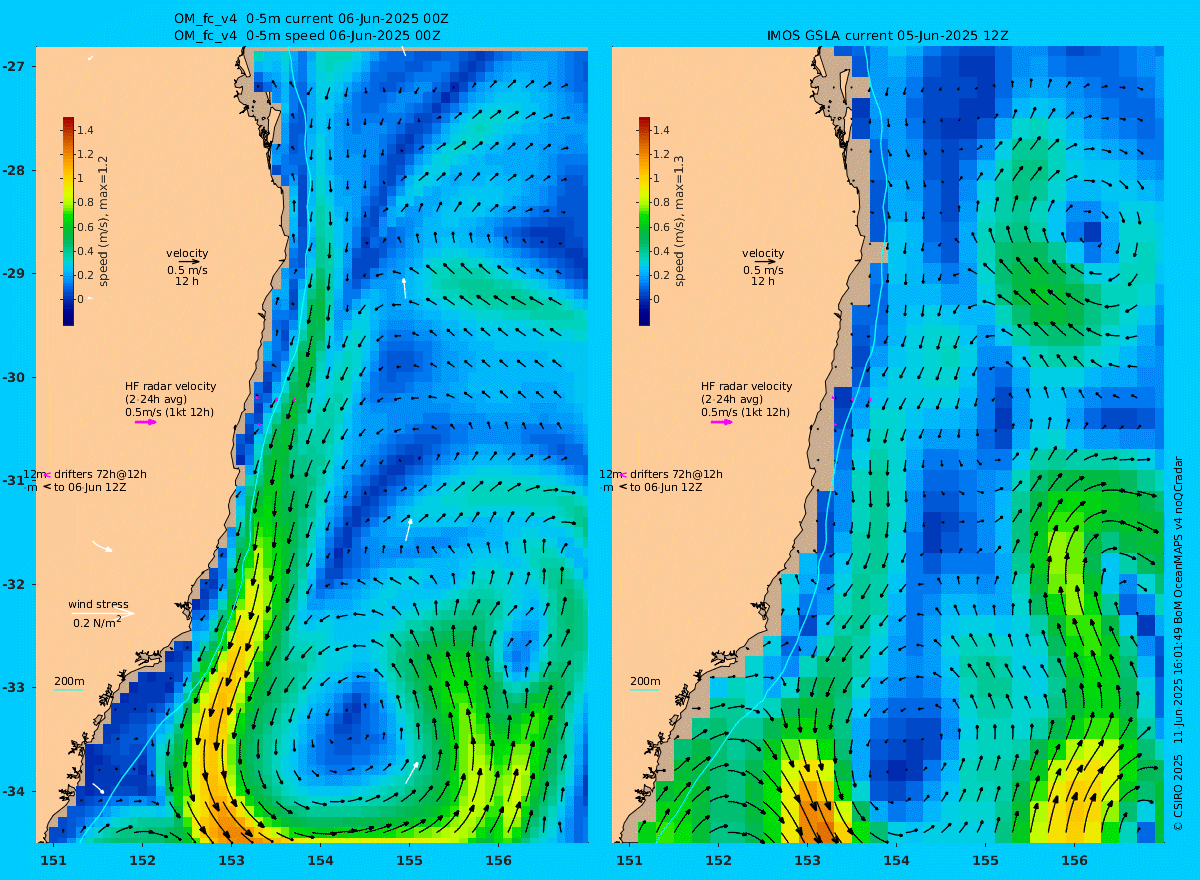This screenshot has width=1200, height=880.
Task: Click the right map speed colorbar
Action: click(644, 221)
